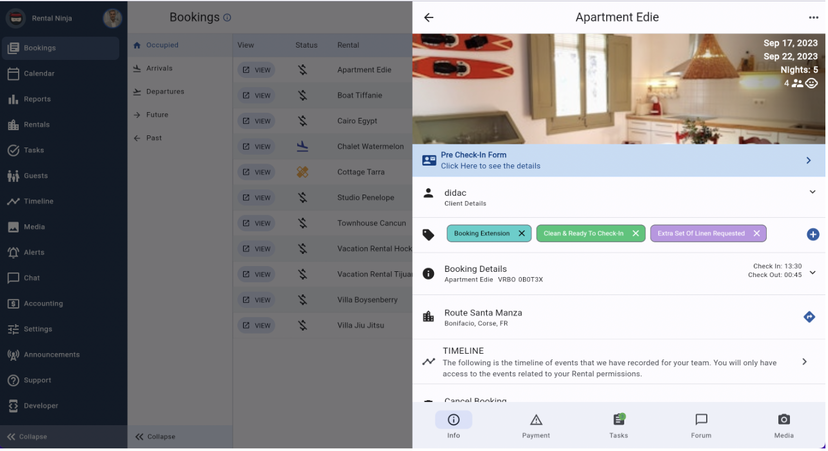Open Calendar in the left sidebar
The height and width of the screenshot is (451, 828).
click(39, 73)
